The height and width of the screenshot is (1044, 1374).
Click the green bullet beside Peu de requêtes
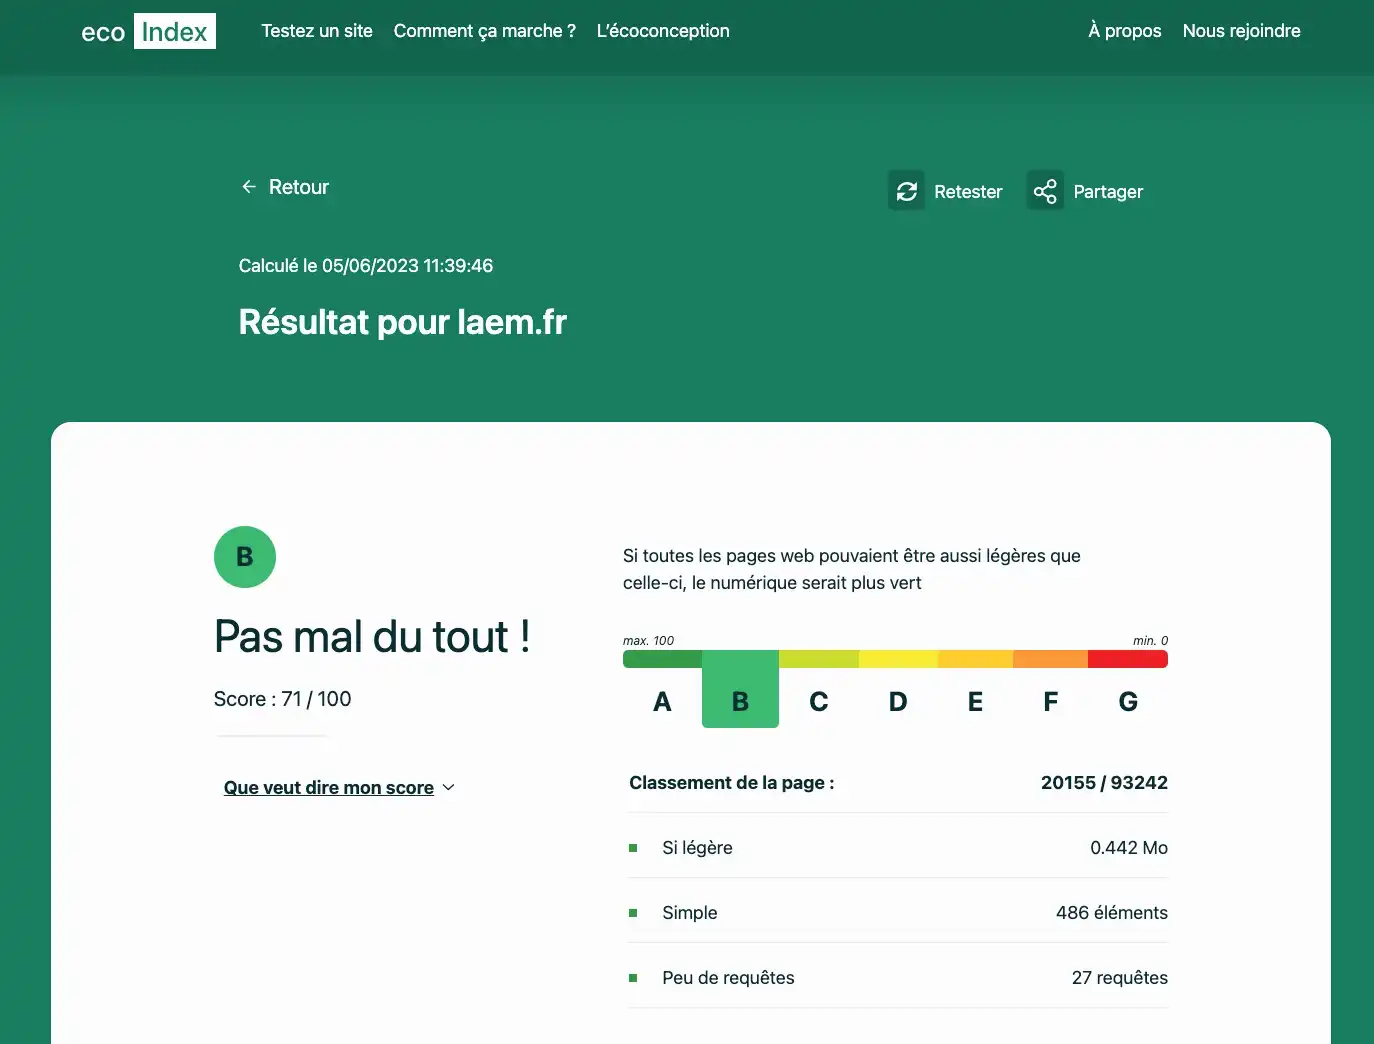pos(633,978)
